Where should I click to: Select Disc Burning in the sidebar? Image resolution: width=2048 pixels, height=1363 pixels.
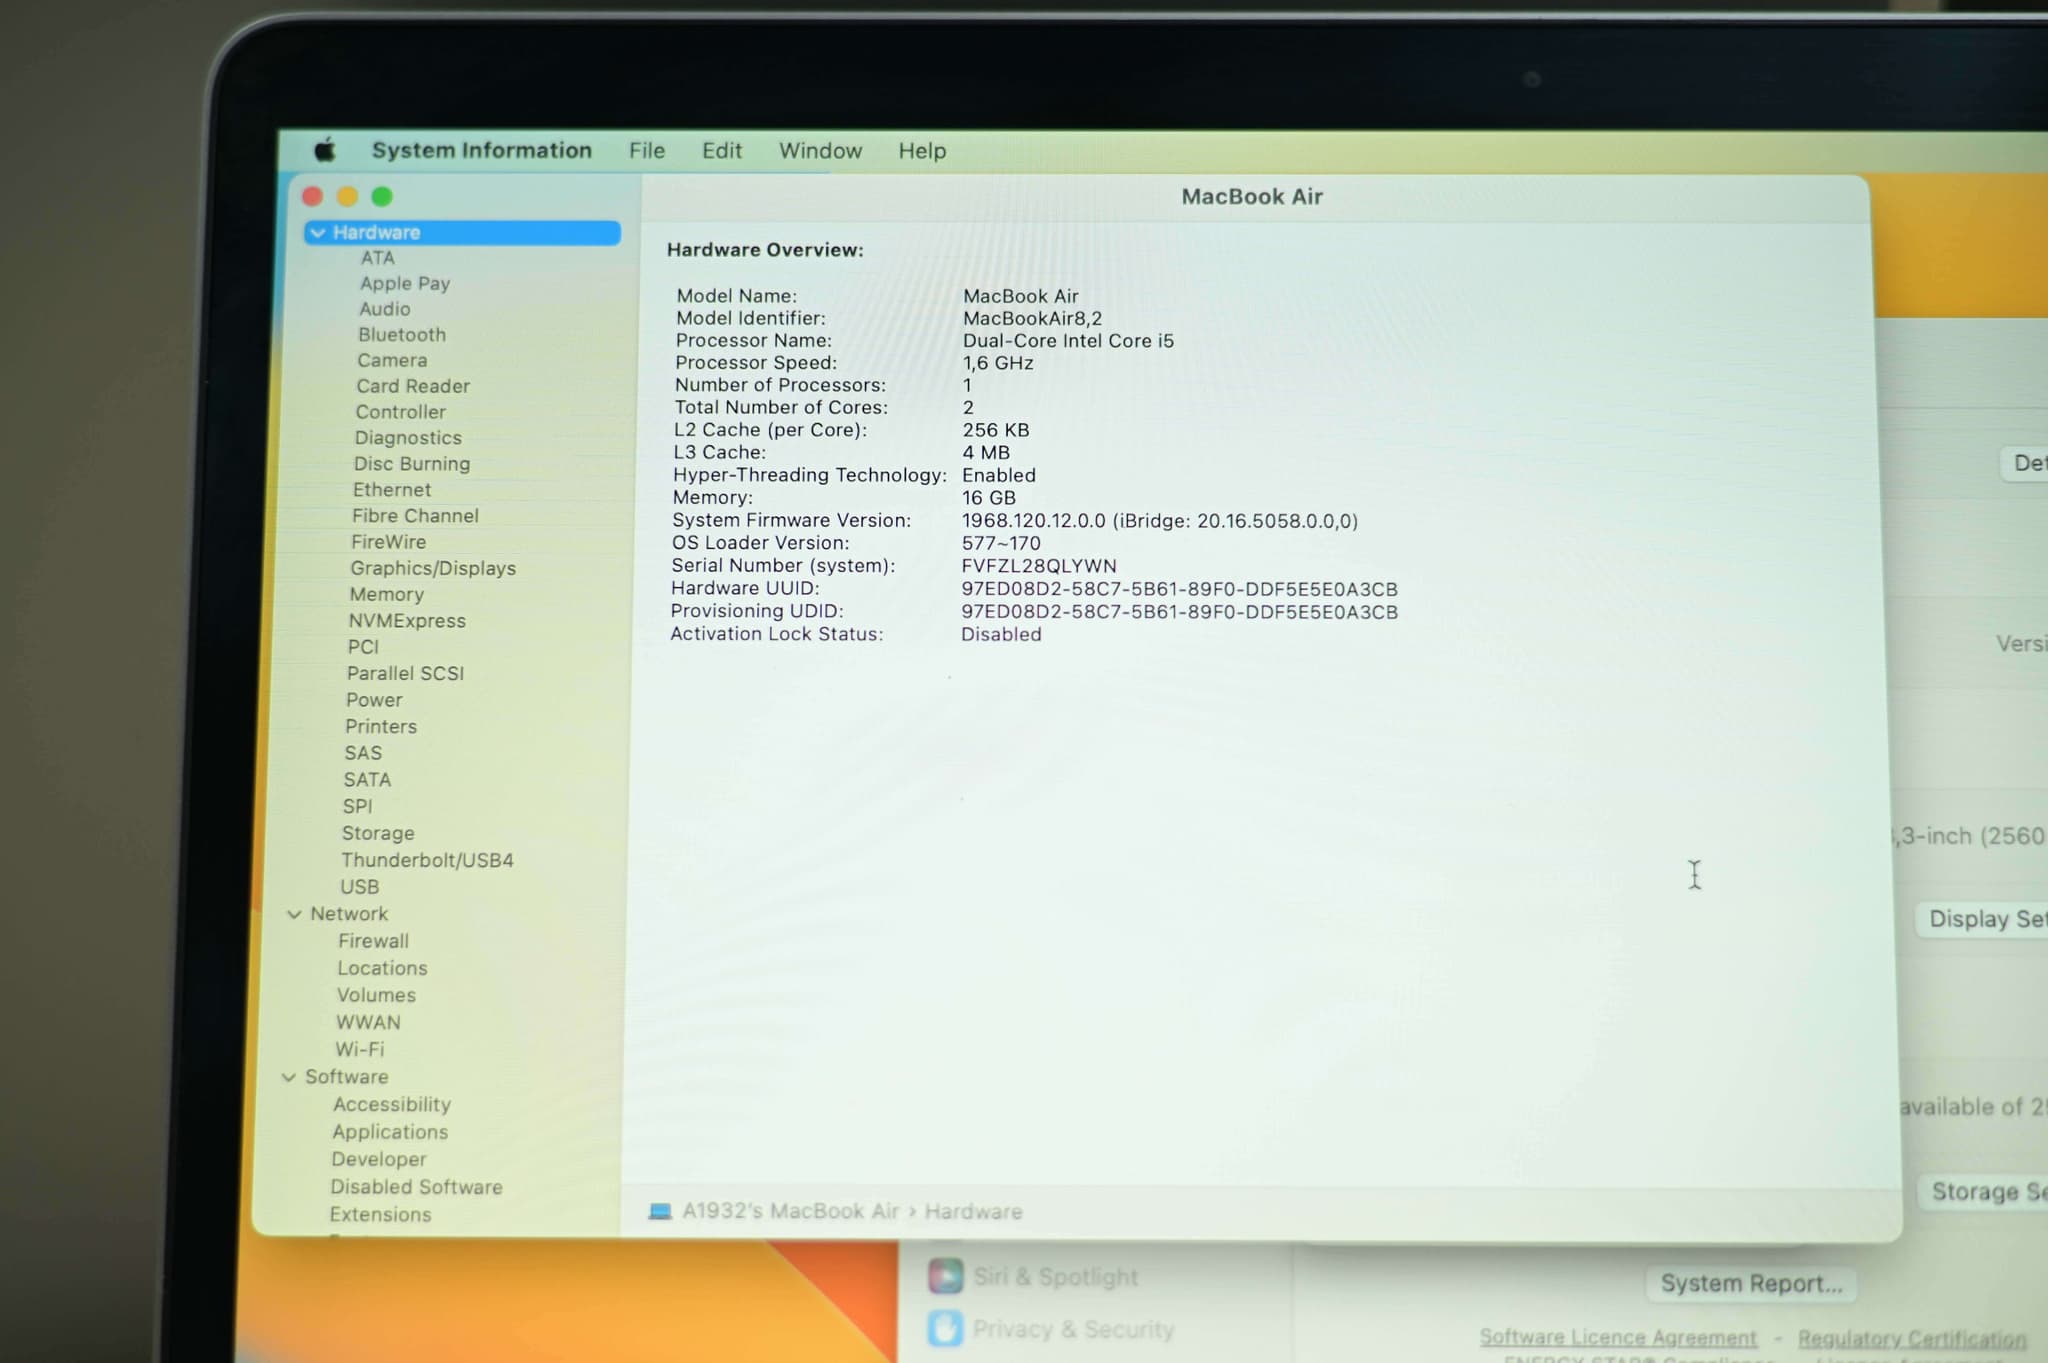412,464
